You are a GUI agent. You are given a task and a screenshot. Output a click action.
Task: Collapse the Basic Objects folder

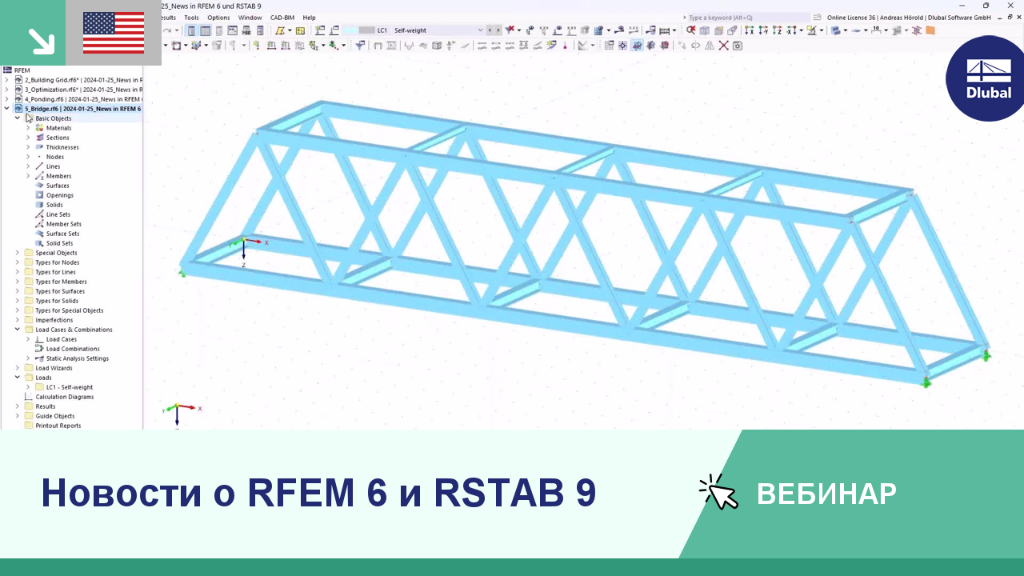tap(18, 118)
